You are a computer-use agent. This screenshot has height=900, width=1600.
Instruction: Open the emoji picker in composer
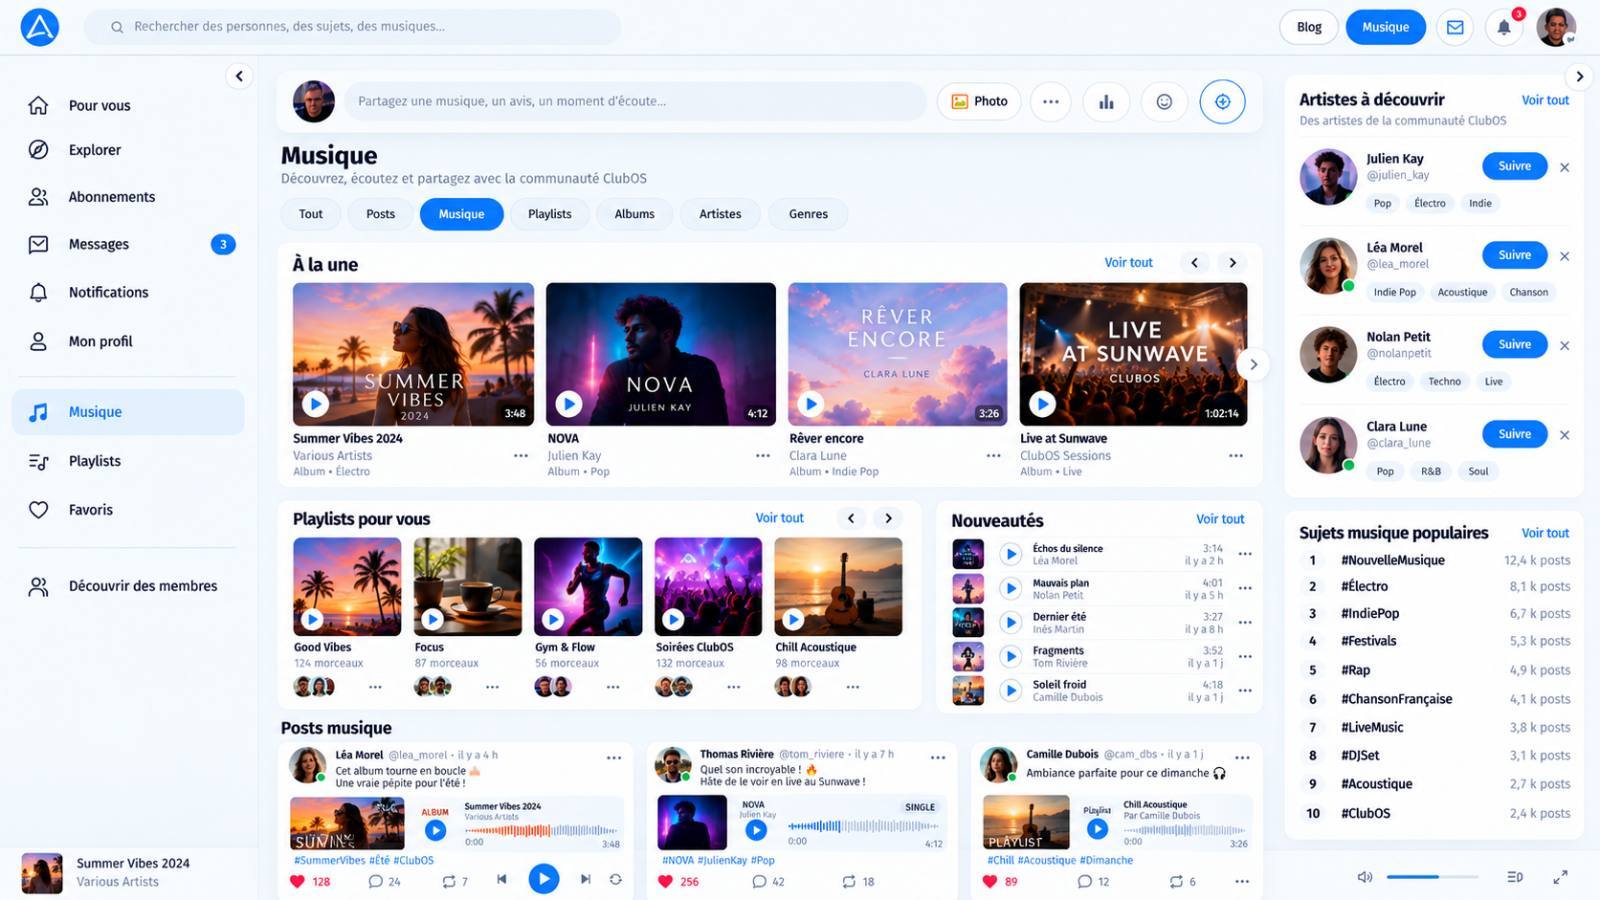coord(1164,101)
